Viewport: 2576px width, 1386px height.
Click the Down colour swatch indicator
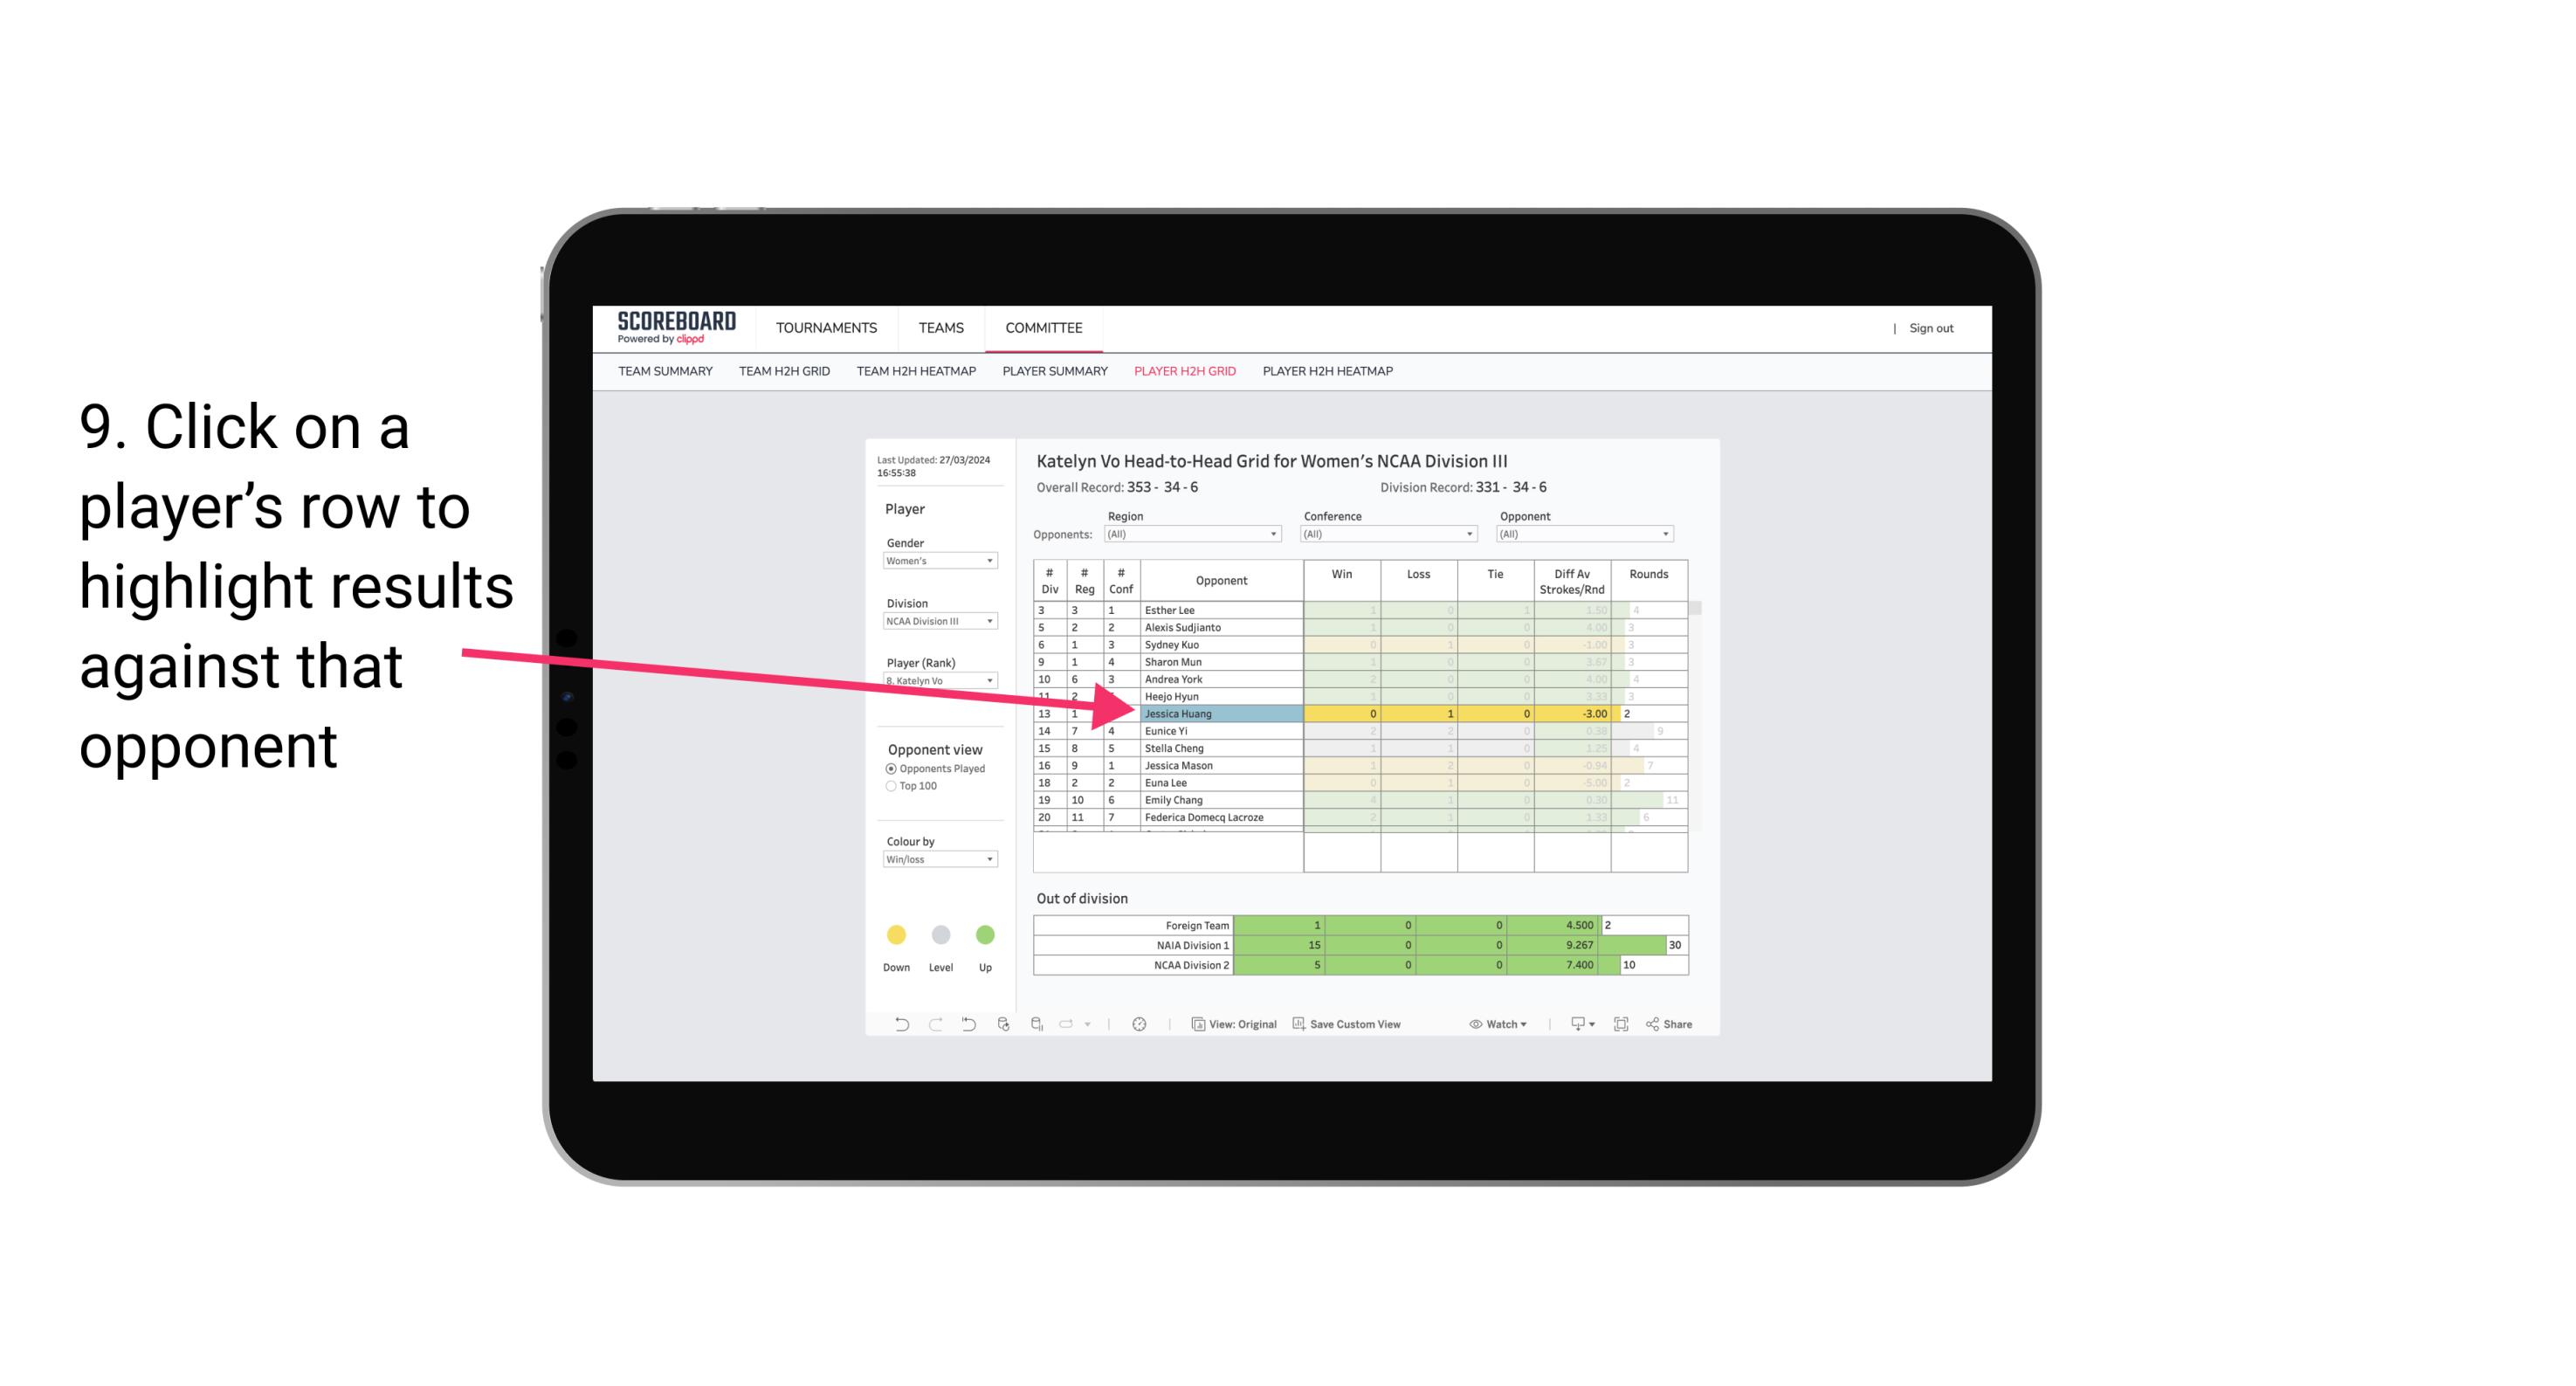click(x=894, y=934)
